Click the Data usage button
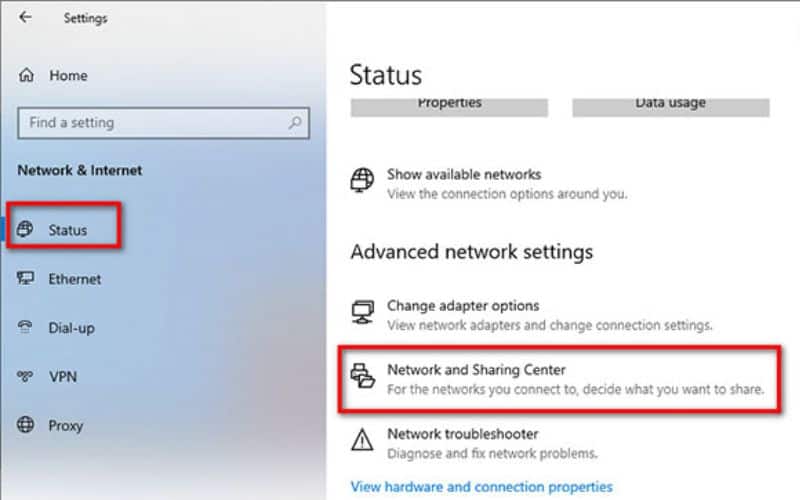This screenshot has height=500, width=800. (x=671, y=107)
